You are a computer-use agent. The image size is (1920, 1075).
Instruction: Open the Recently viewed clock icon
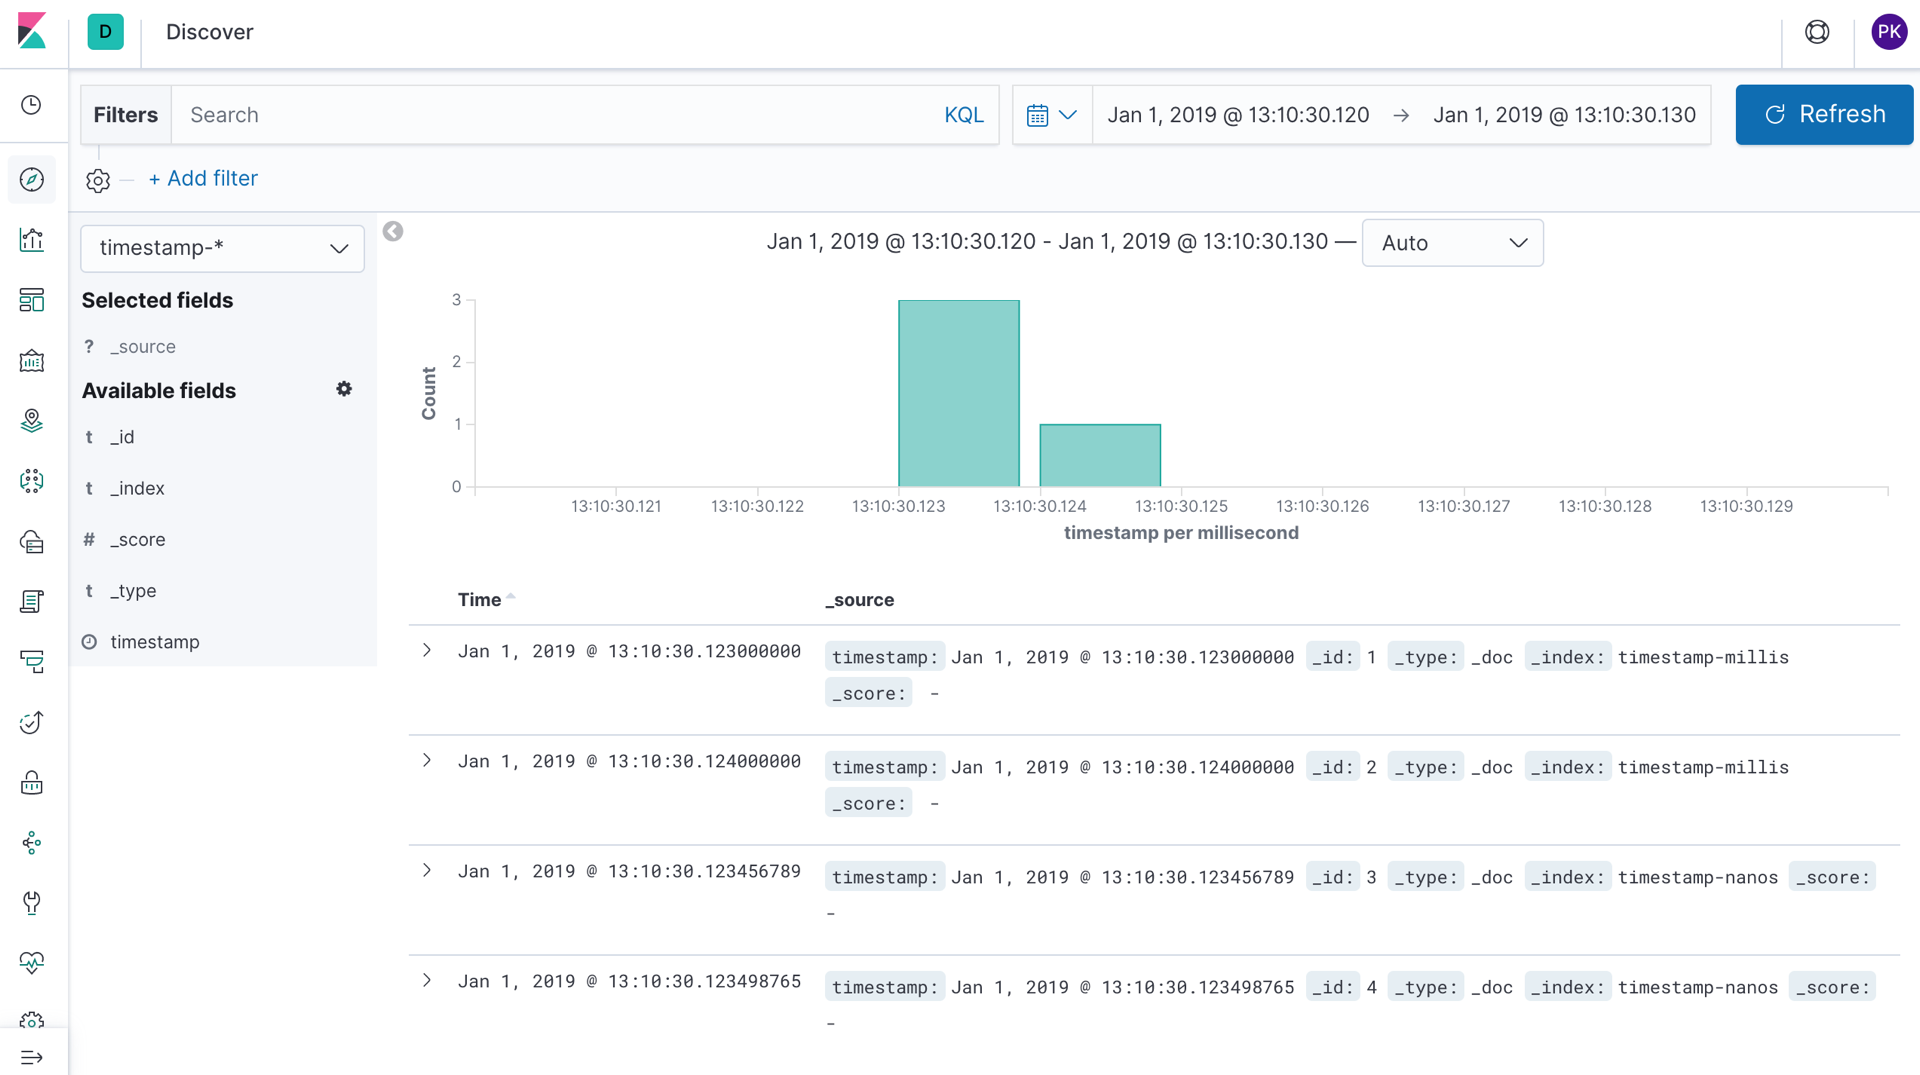tap(32, 105)
